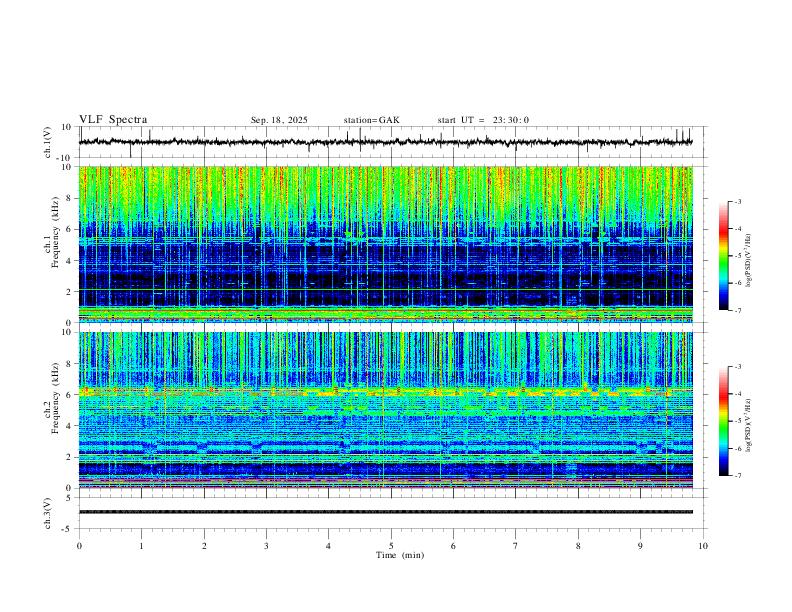Click the ch.2 spectrogram color bar
792x612 pixels.
point(723,421)
